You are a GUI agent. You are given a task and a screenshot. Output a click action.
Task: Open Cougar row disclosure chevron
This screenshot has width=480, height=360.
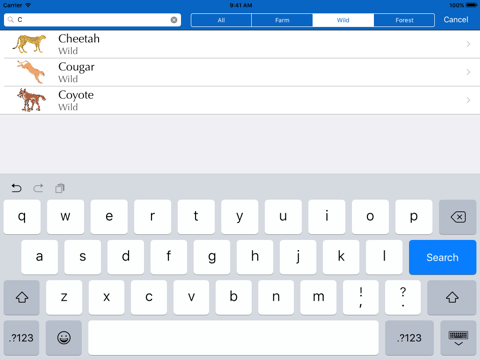click(468, 72)
